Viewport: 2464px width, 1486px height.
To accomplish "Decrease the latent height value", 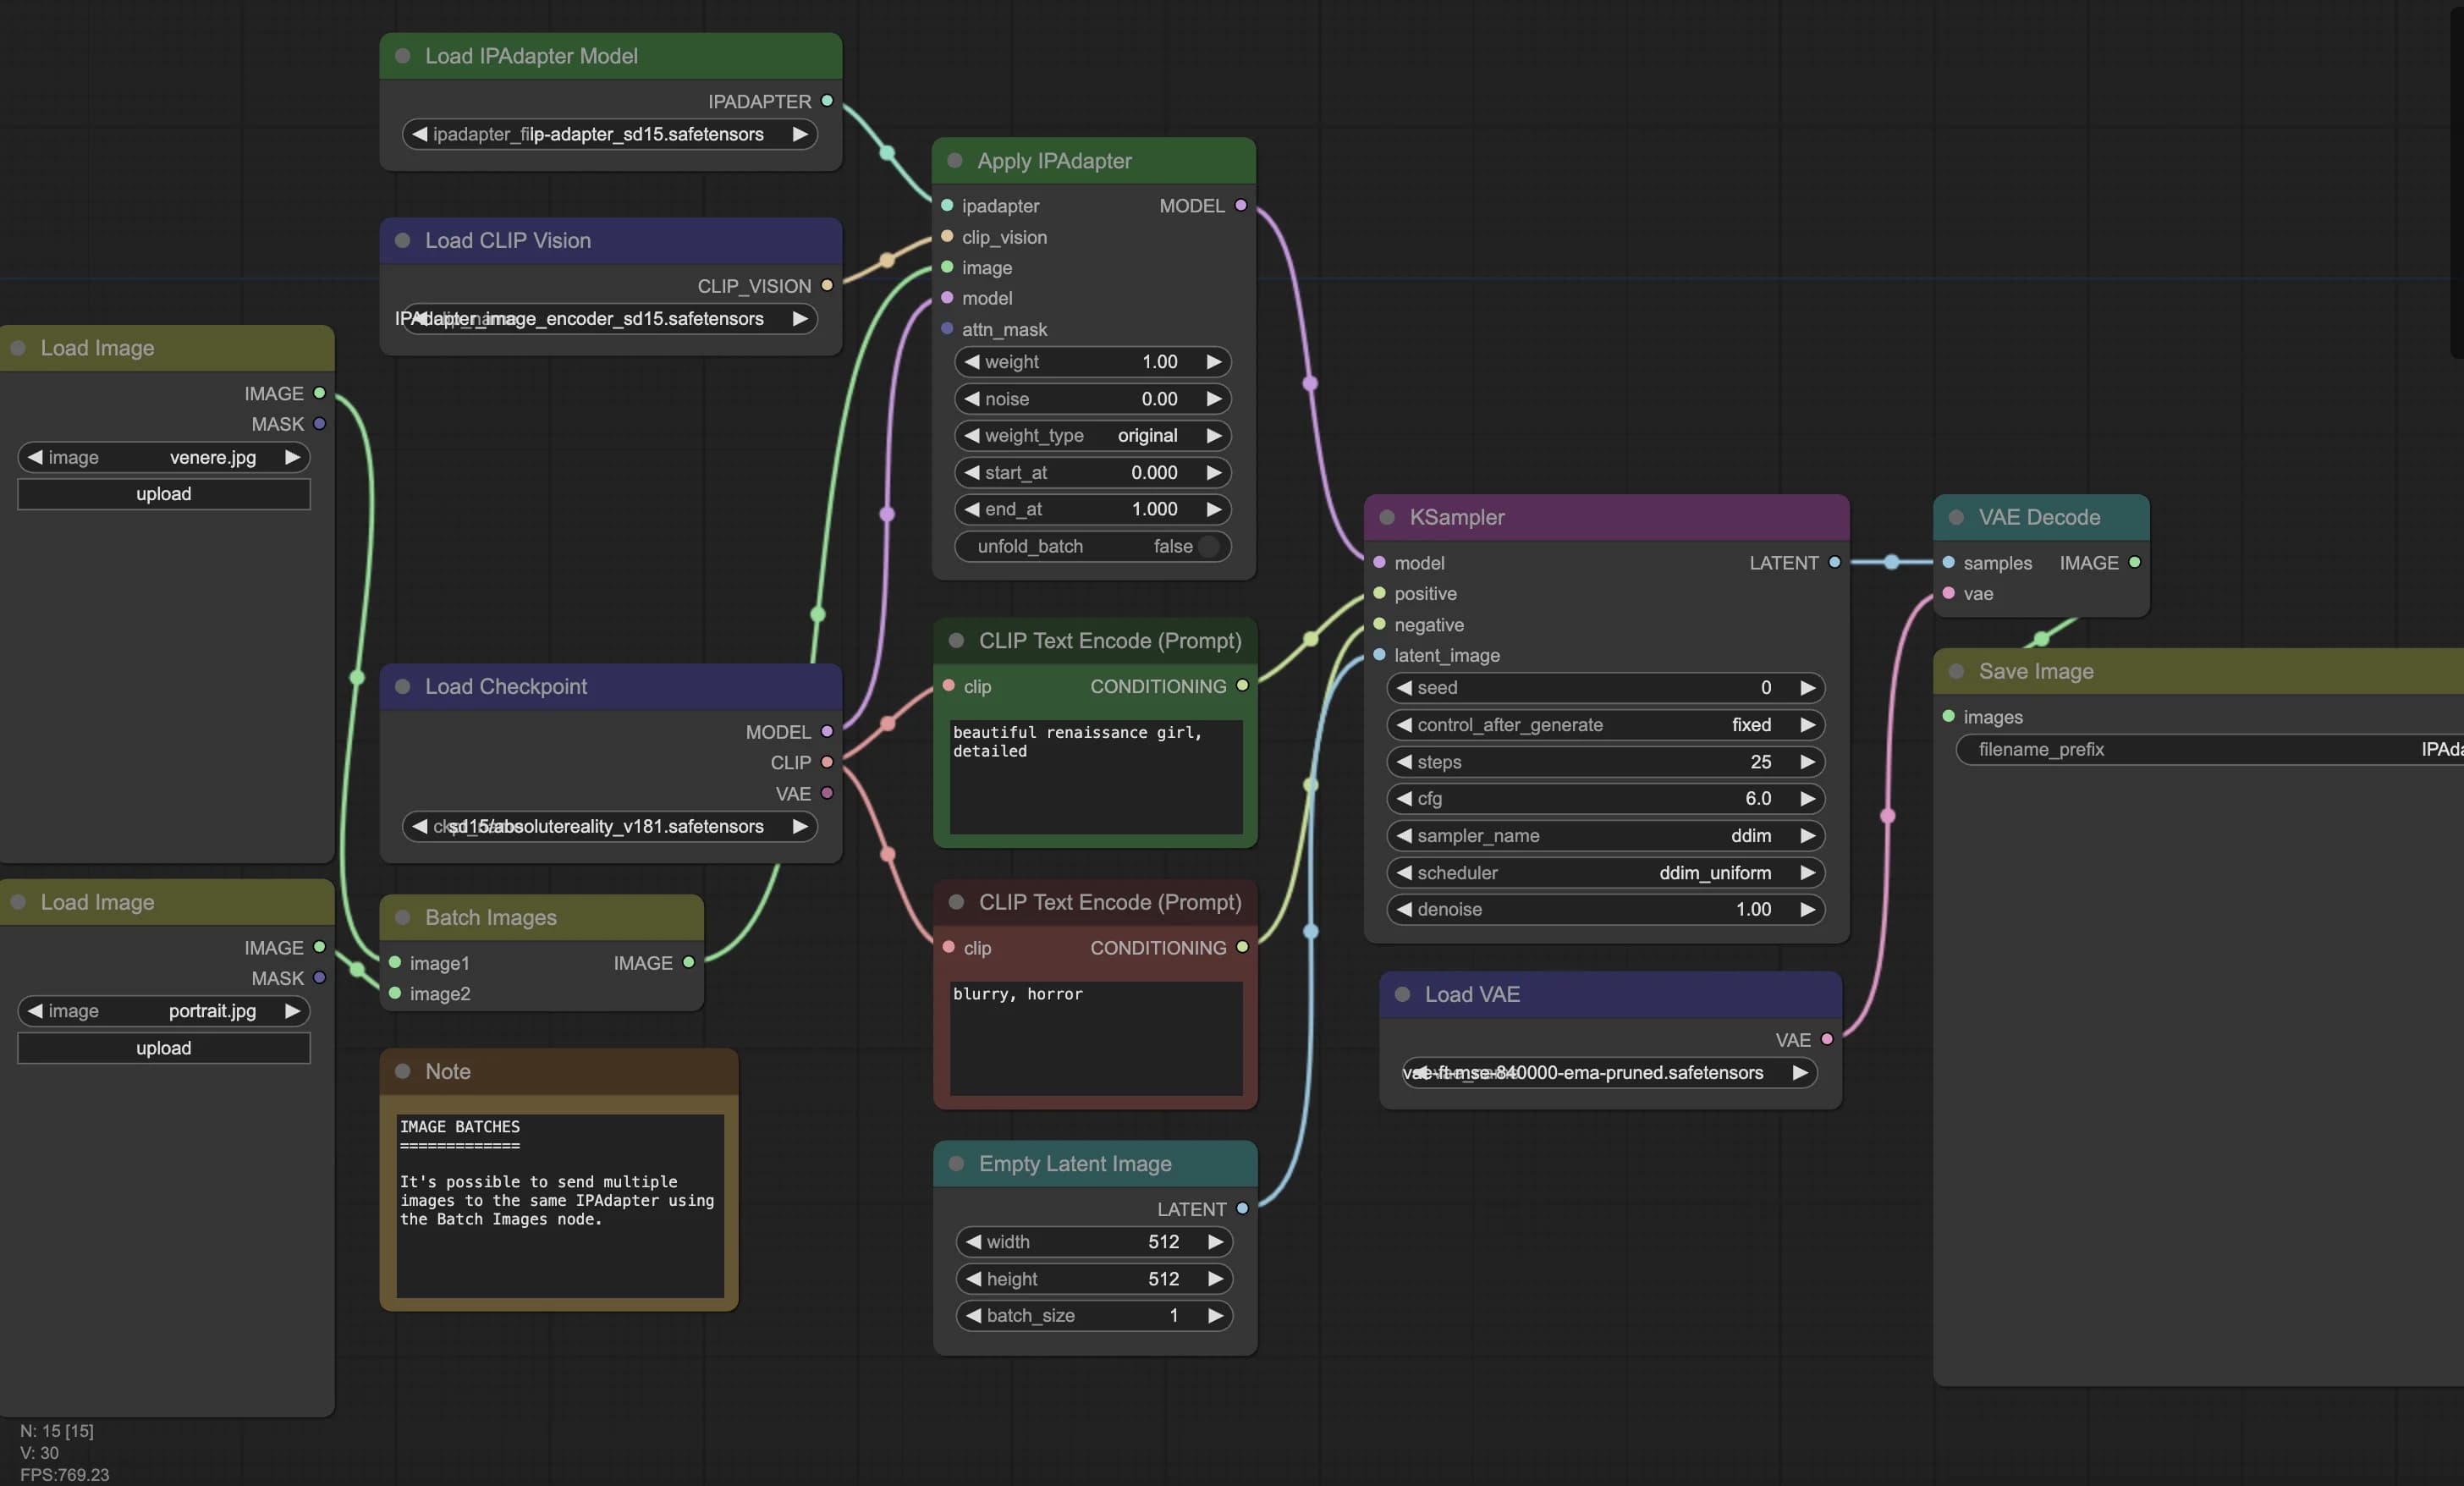I will (973, 1278).
